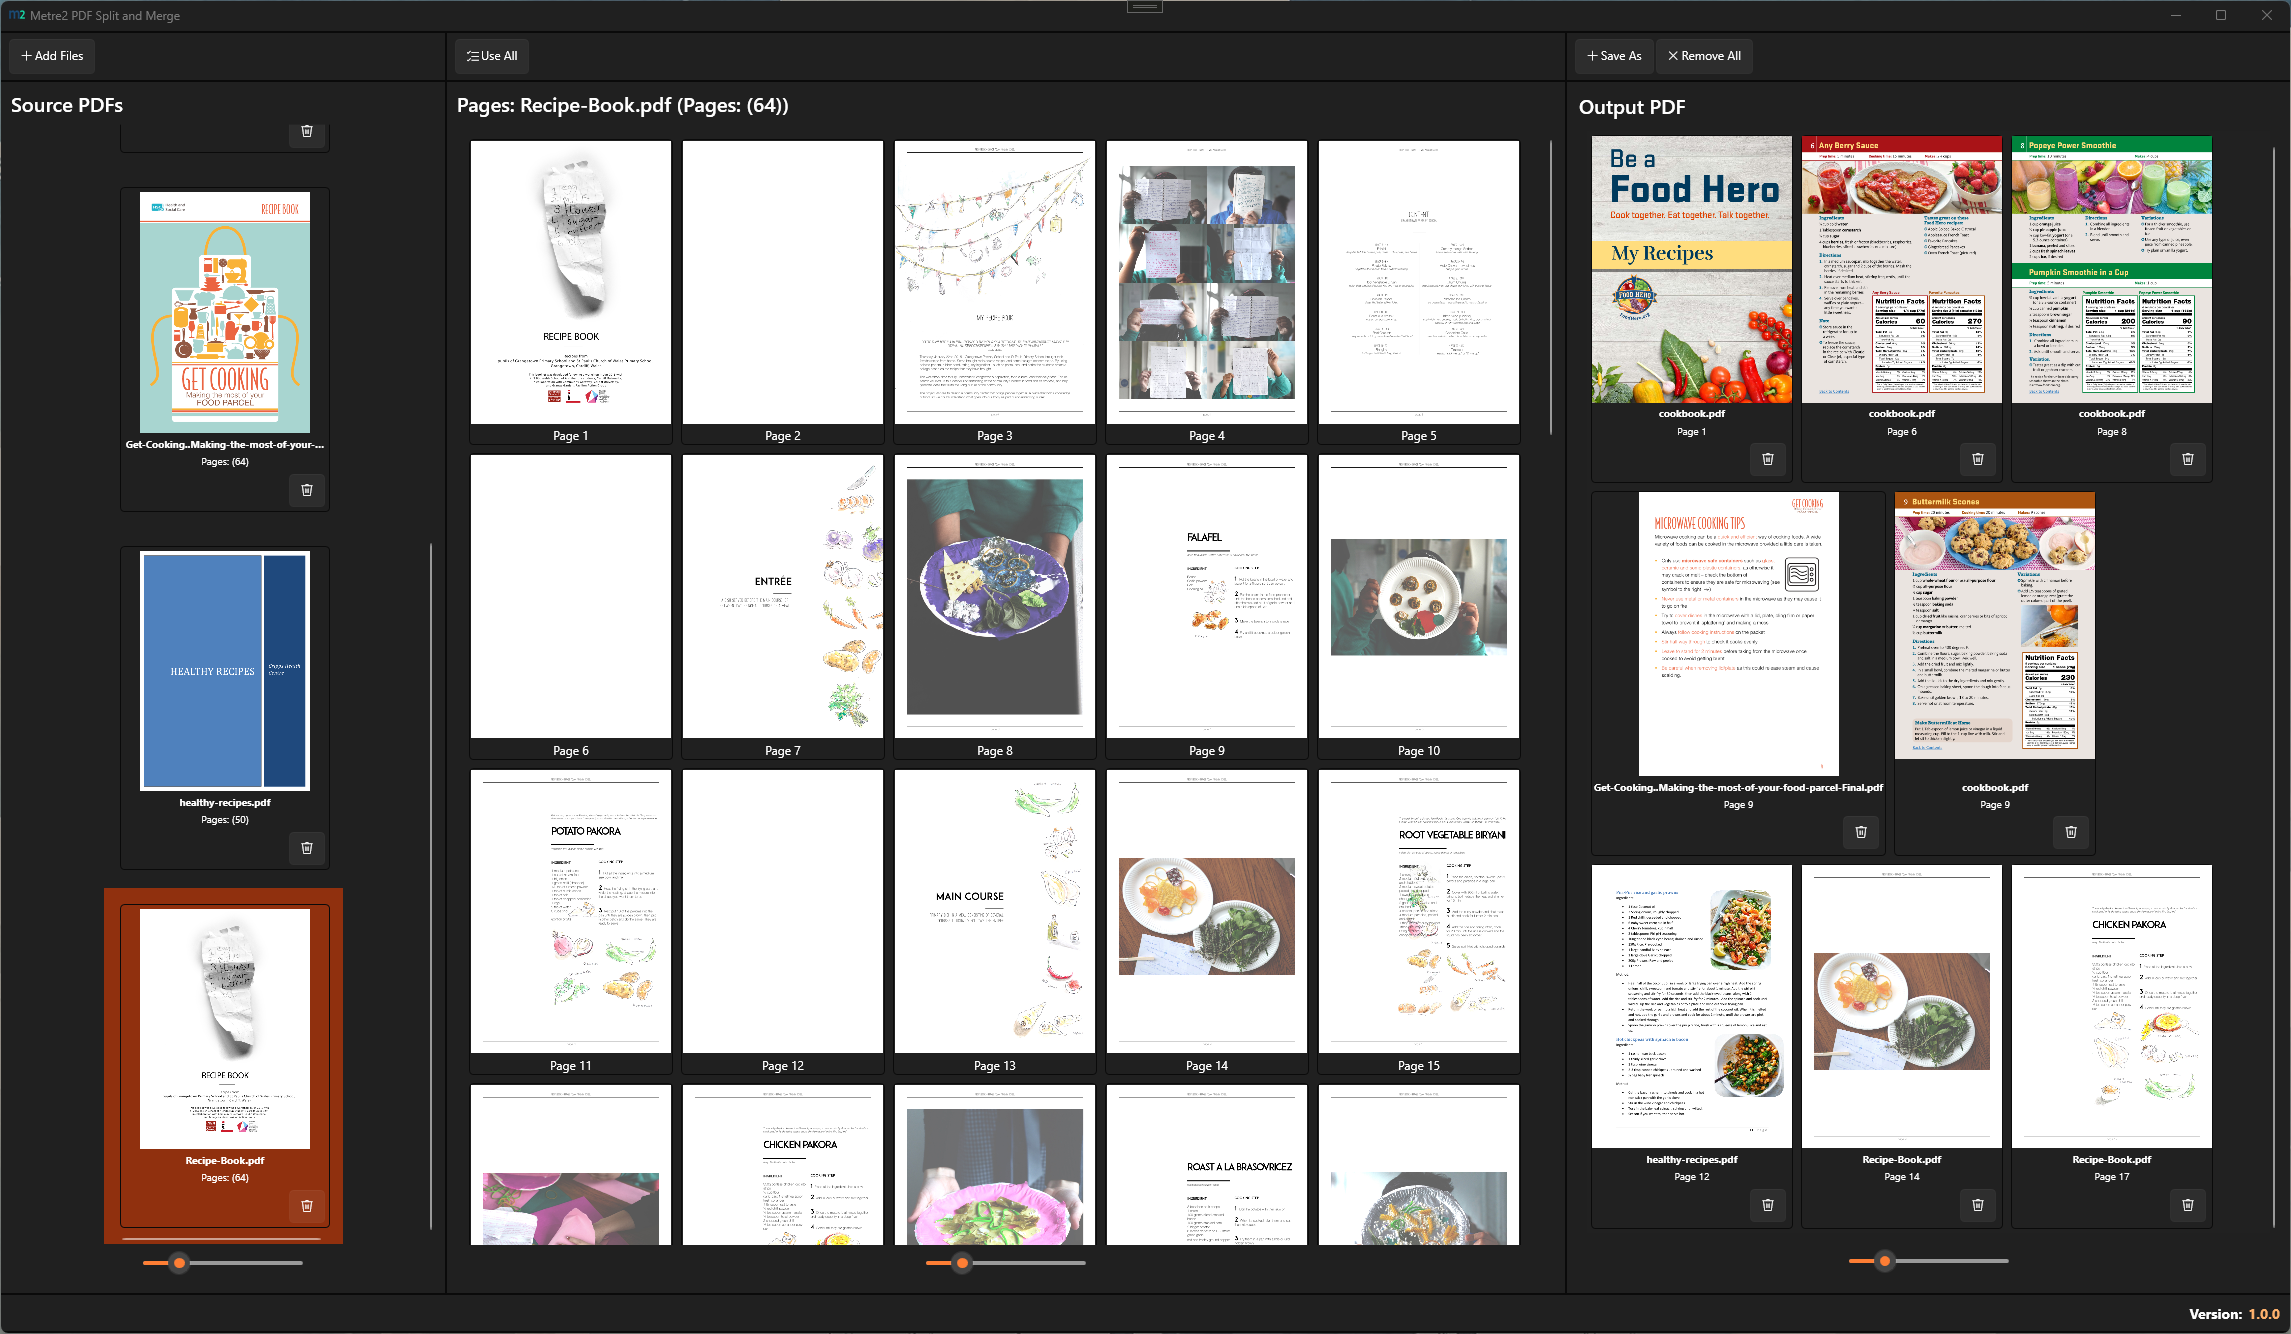
Task: Delete cookbook.pdf Page 1 from output
Action: (x=1767, y=459)
